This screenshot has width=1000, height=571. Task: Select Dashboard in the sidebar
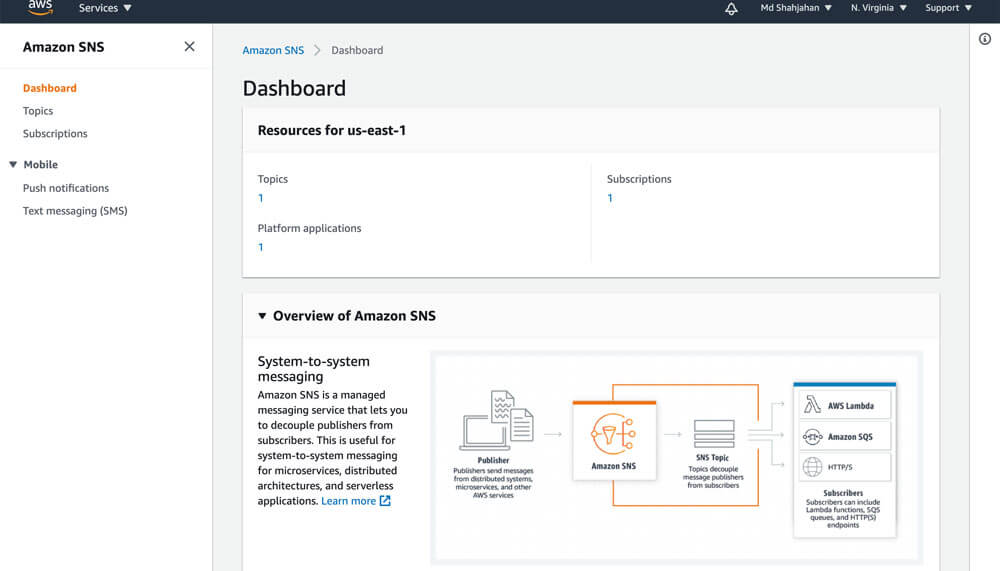[50, 88]
